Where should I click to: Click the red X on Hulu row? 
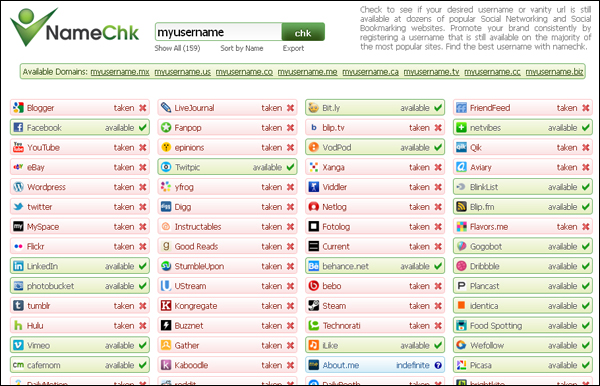143,326
